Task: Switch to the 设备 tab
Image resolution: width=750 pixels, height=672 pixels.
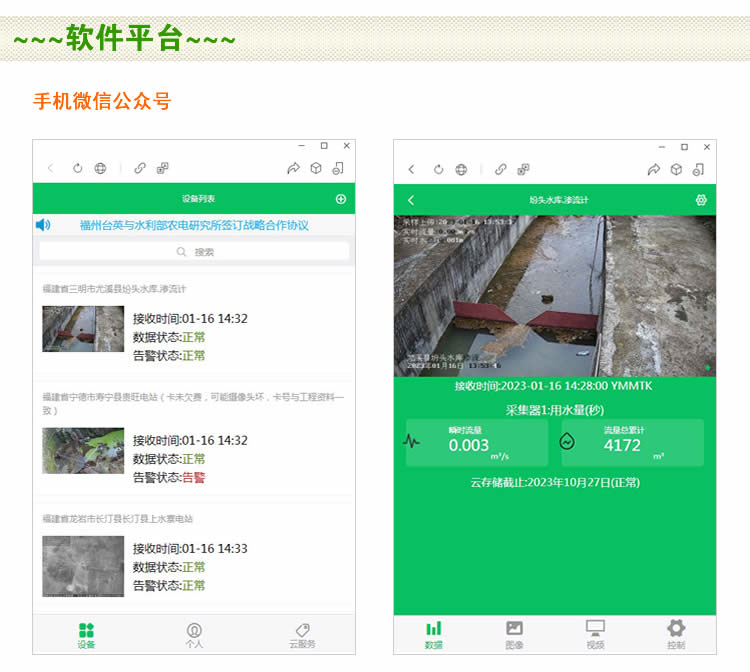Action: 87,636
